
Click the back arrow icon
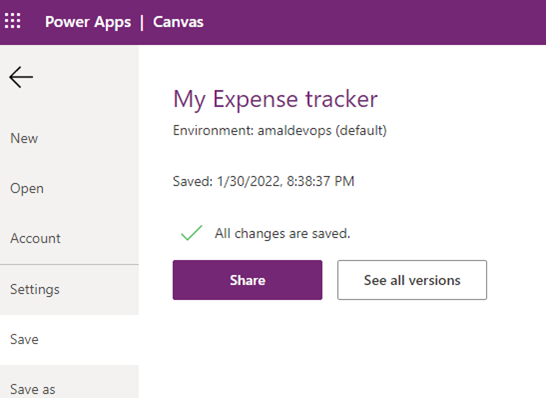tap(21, 77)
